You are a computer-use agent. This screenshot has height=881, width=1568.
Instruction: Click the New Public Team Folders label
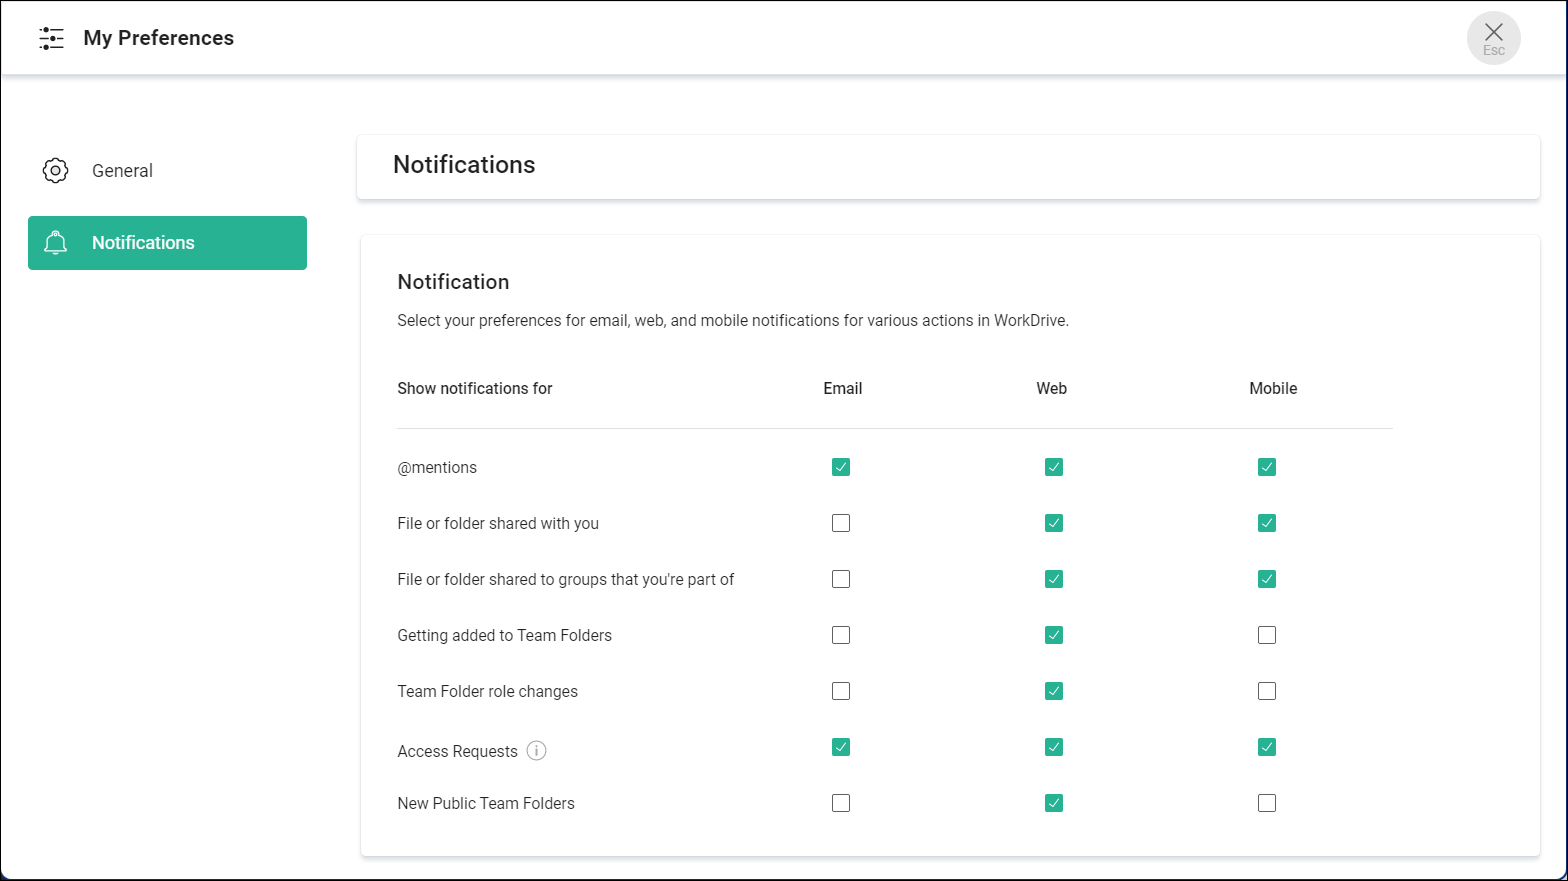click(x=486, y=804)
